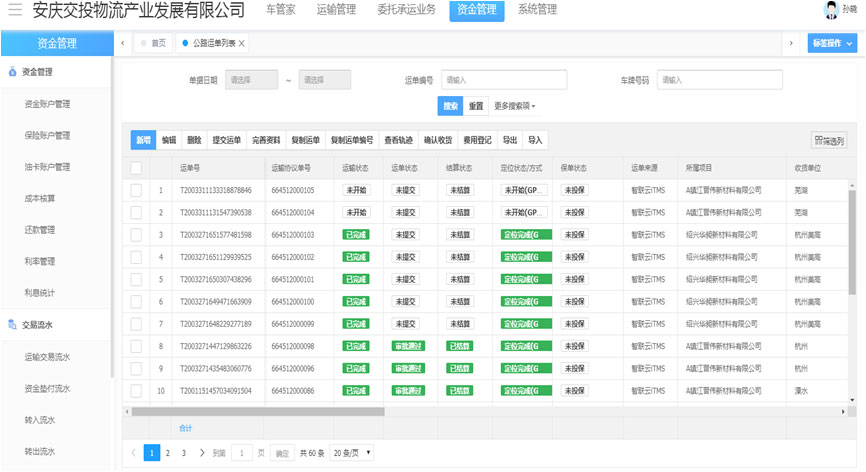The height and width of the screenshot is (472, 866).
Task: Go to previous page arrow
Action: pyautogui.click(x=133, y=453)
